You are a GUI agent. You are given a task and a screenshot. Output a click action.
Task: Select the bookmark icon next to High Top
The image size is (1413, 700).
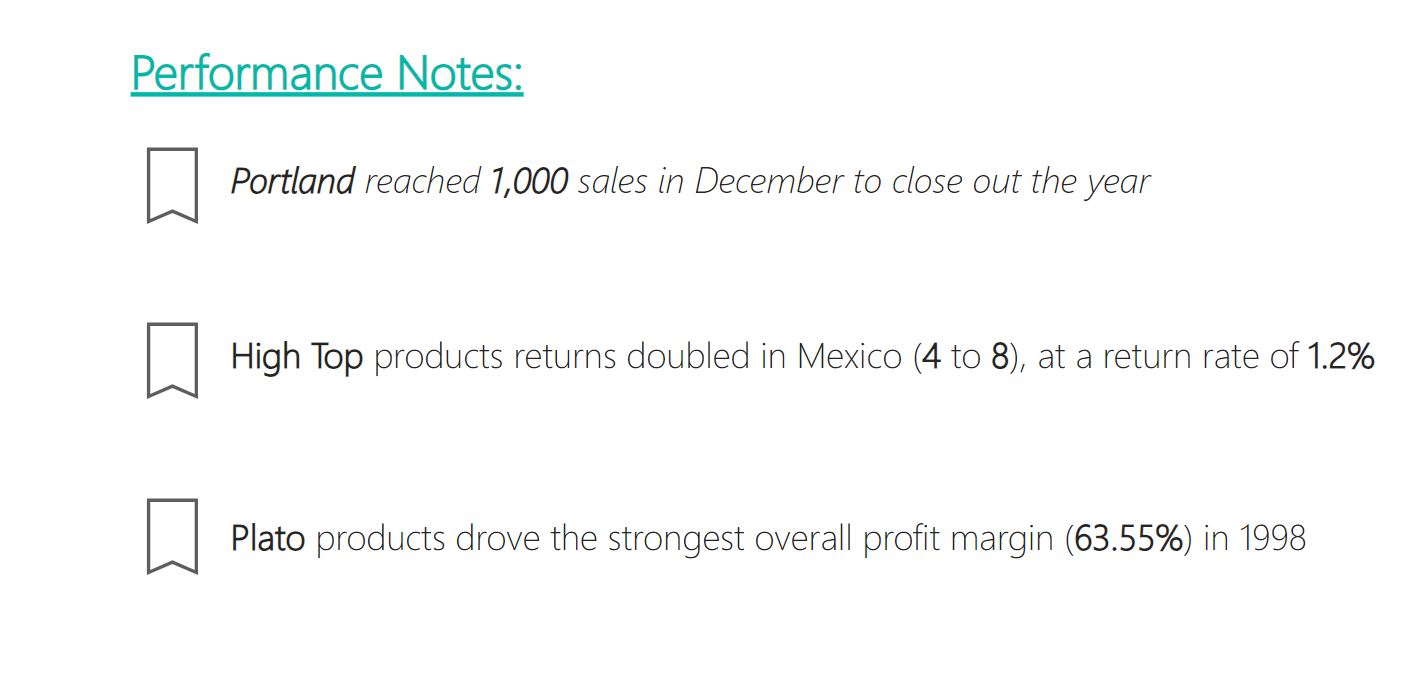pos(172,360)
